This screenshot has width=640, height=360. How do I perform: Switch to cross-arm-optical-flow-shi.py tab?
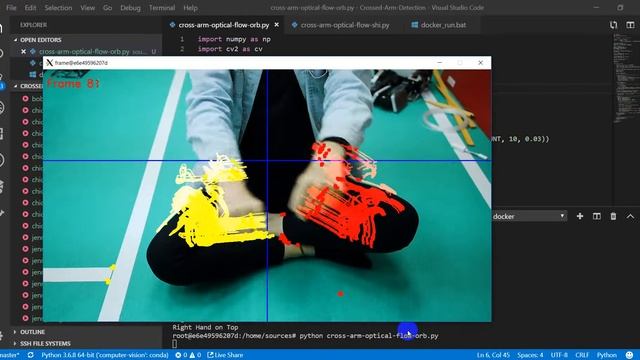click(x=345, y=25)
